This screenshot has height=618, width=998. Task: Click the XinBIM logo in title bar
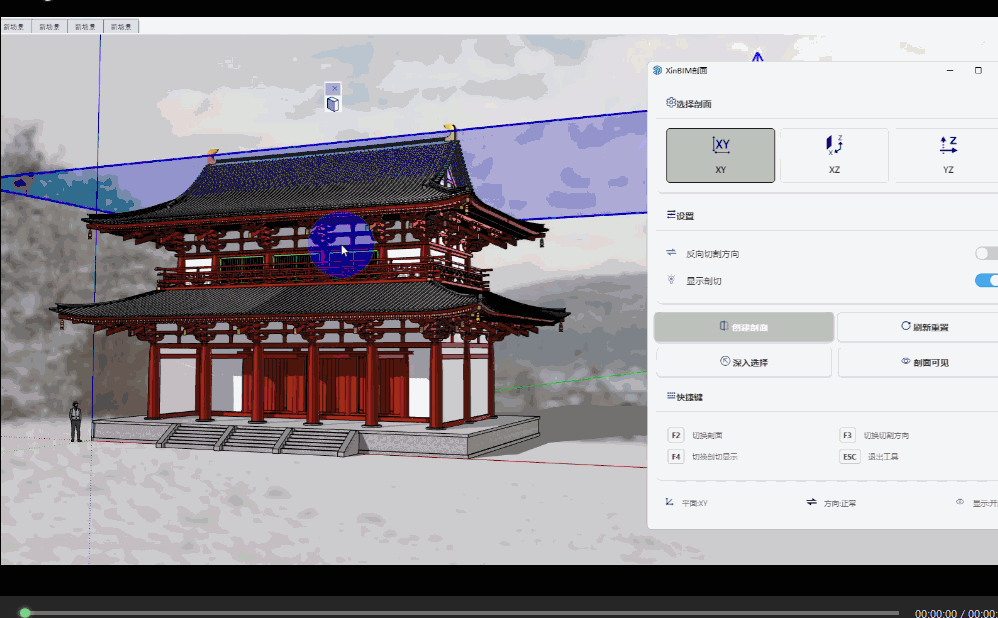(657, 70)
